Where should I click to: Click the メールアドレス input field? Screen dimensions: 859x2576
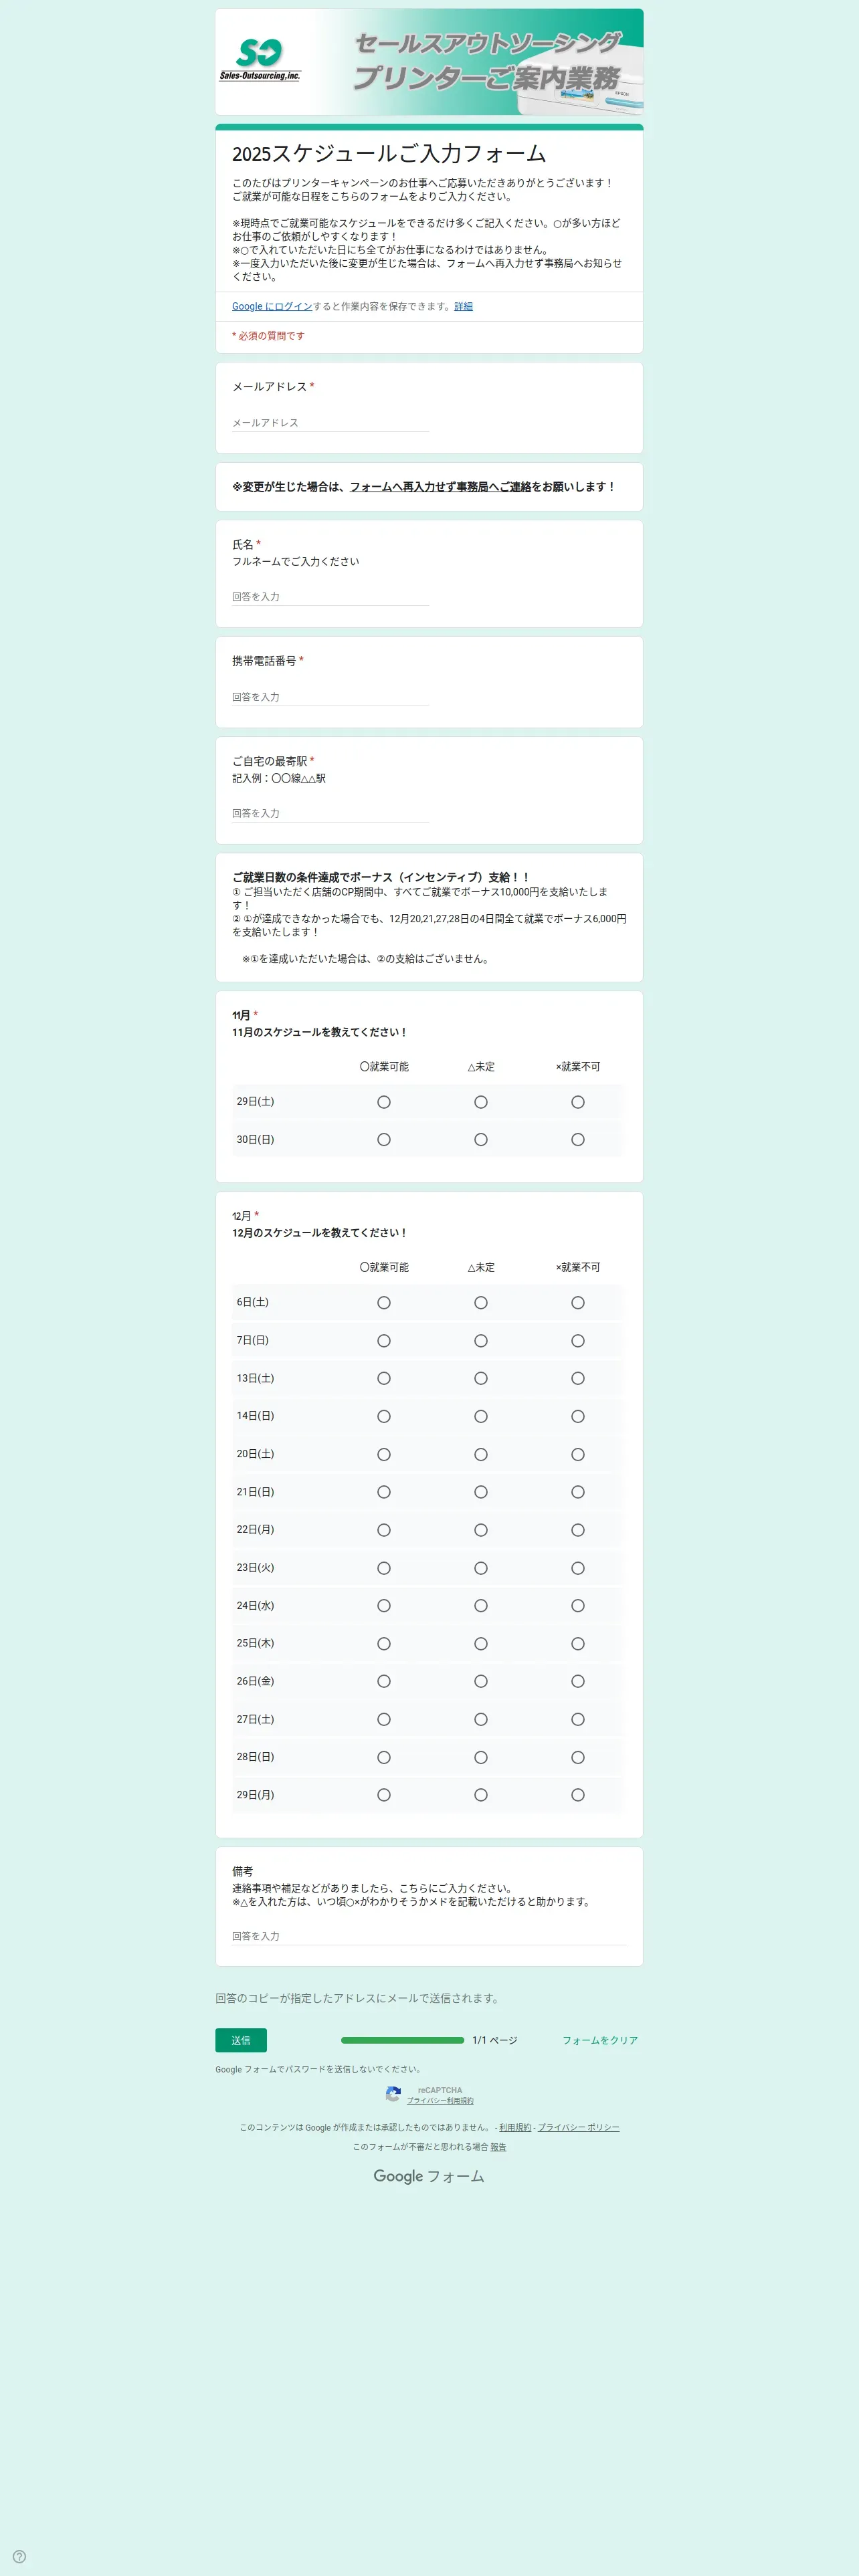330,422
